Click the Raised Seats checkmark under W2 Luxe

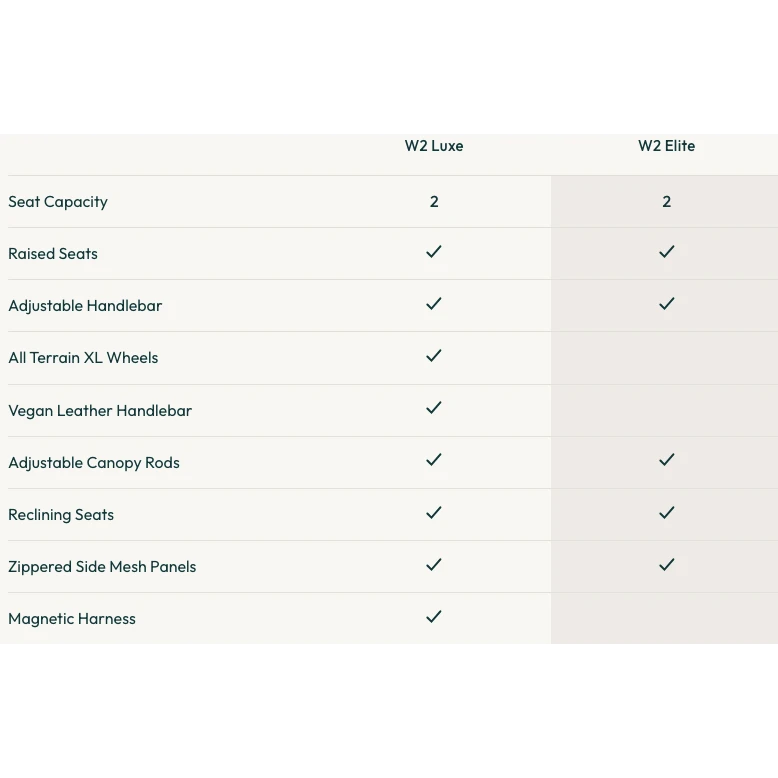[434, 252]
